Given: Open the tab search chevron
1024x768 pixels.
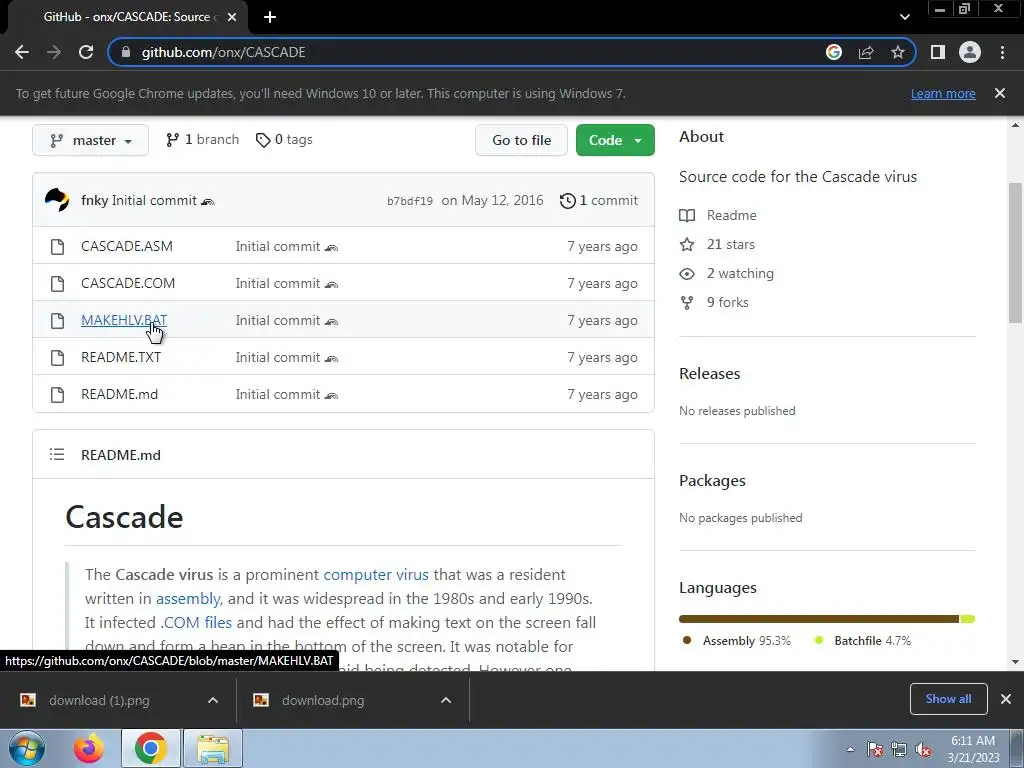Looking at the screenshot, I should (x=904, y=17).
